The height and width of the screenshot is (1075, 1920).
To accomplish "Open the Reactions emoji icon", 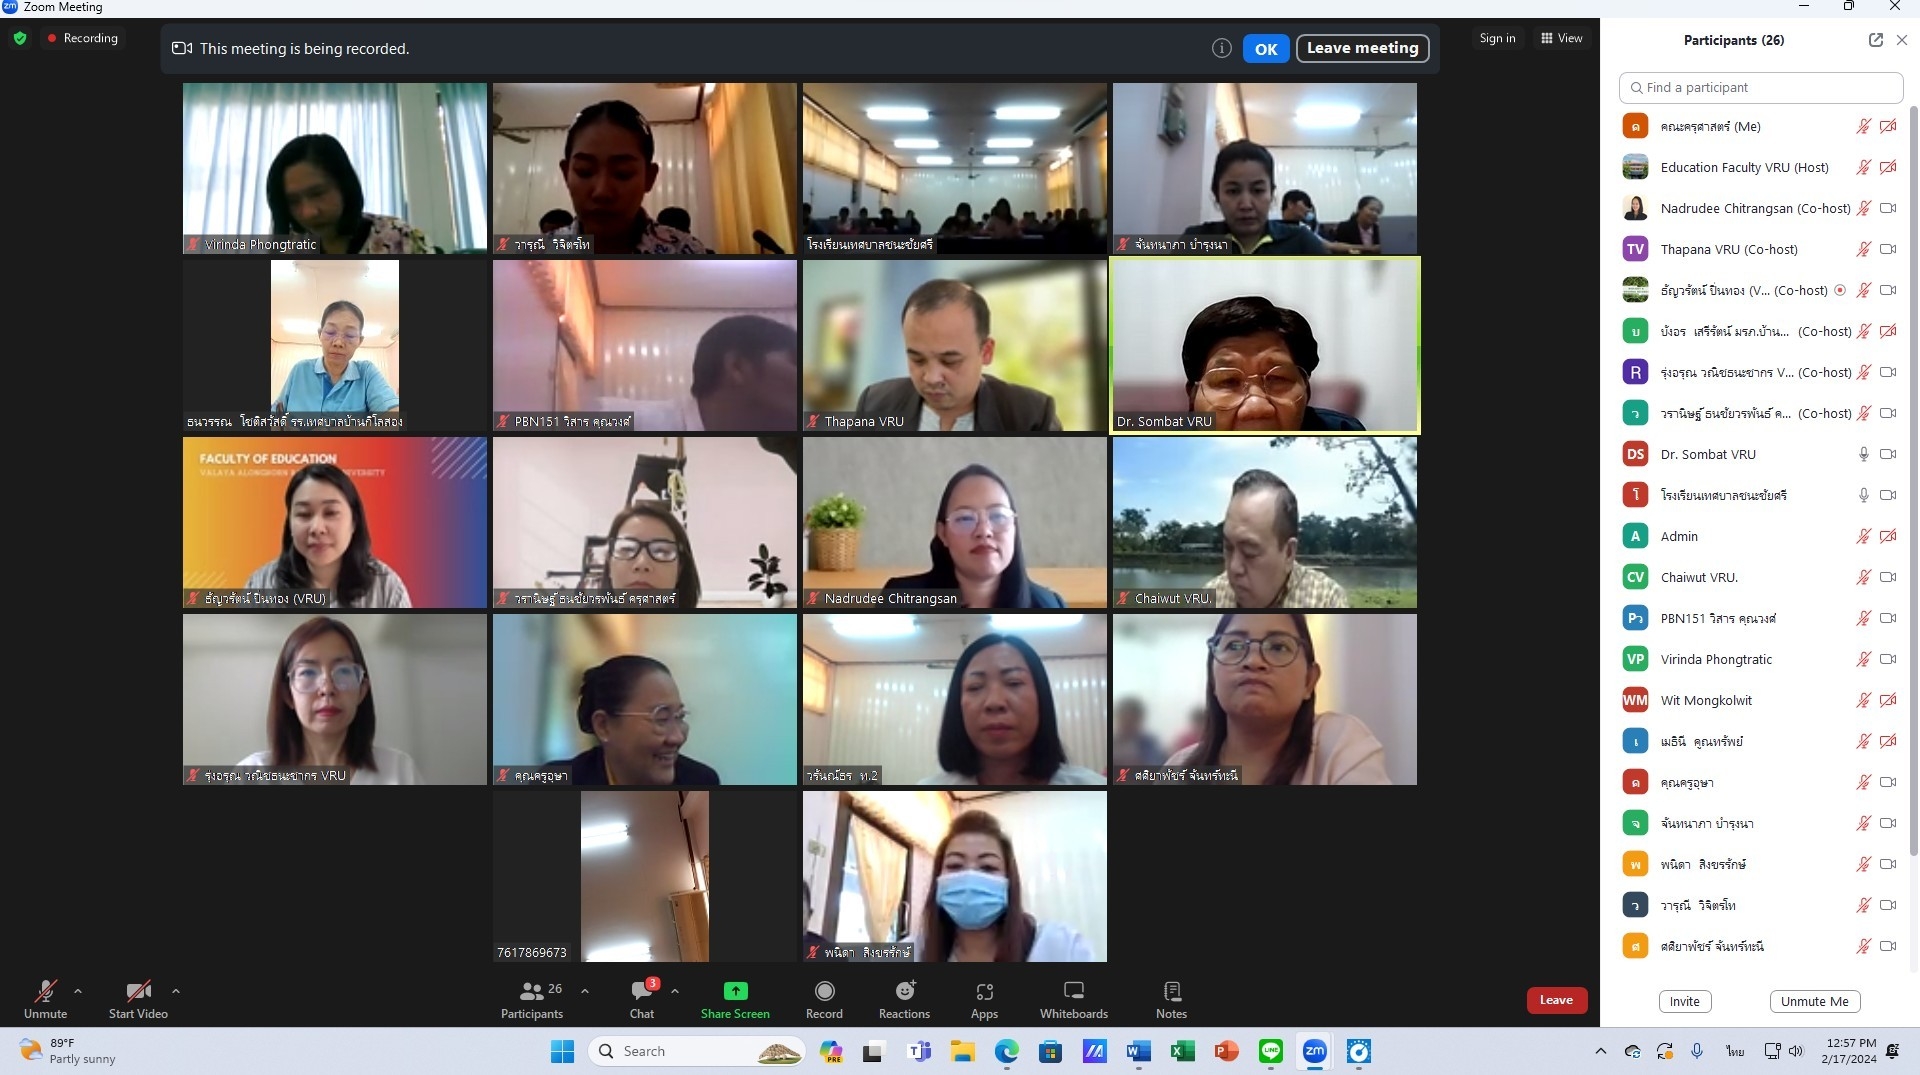I will [x=904, y=991].
